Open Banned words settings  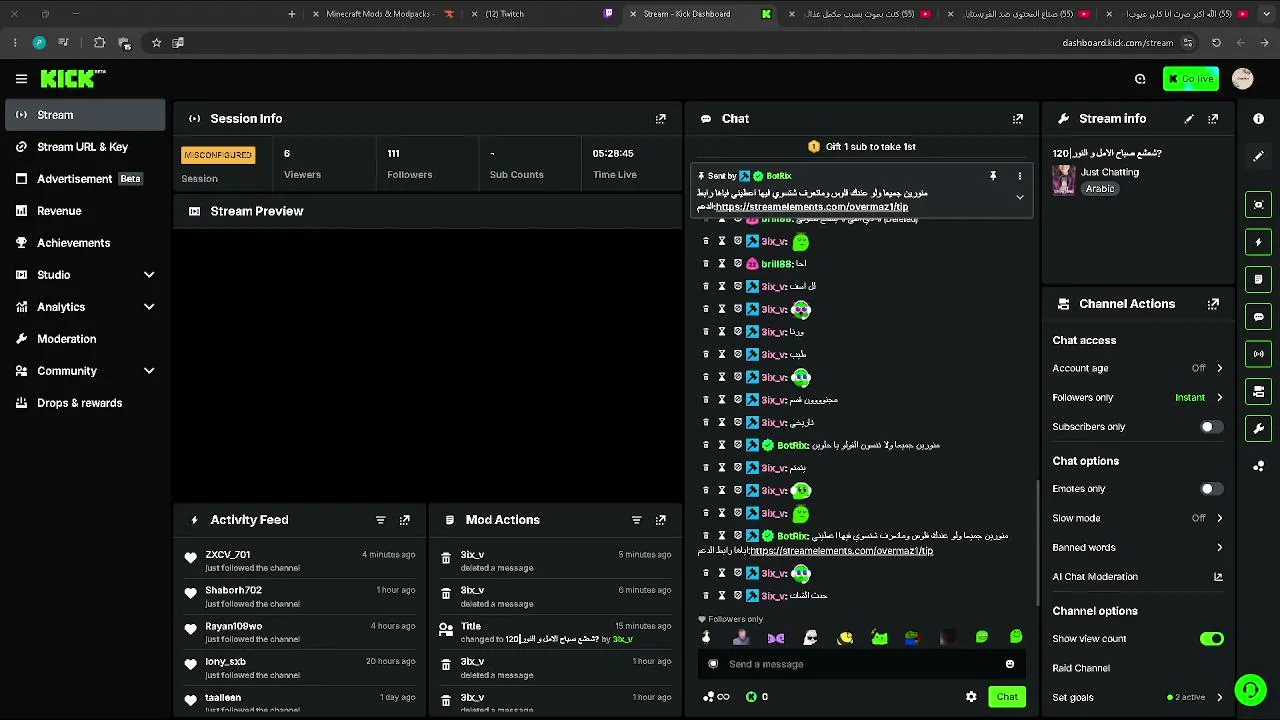click(1138, 548)
